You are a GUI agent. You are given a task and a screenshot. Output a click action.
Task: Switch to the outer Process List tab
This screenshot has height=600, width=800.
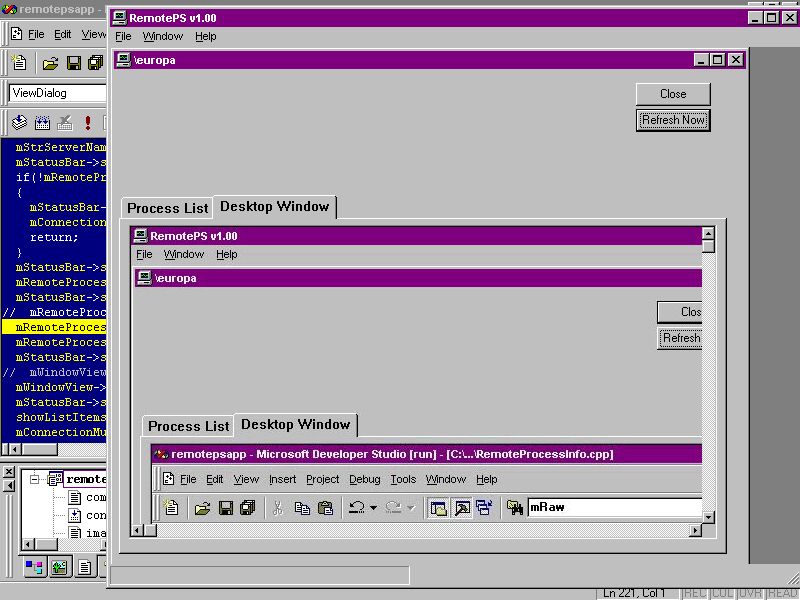tap(167, 208)
